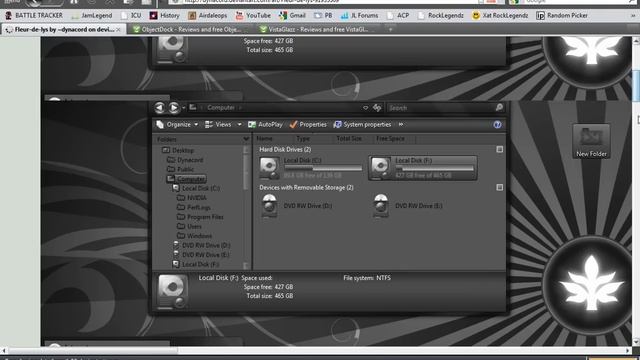This screenshot has height=360, width=640.
Task: Sort by the Type column header
Action: tap(303, 139)
